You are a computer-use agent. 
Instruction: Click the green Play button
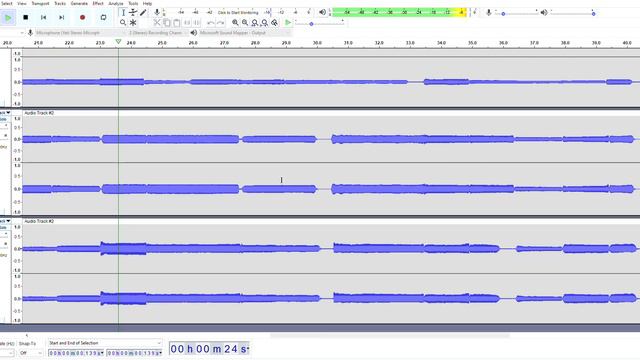point(8,18)
